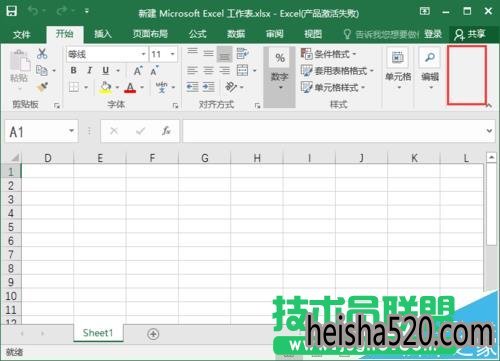Toggle wrap text
Image resolution: width=500 pixels, height=361 pixels.
(x=242, y=53)
